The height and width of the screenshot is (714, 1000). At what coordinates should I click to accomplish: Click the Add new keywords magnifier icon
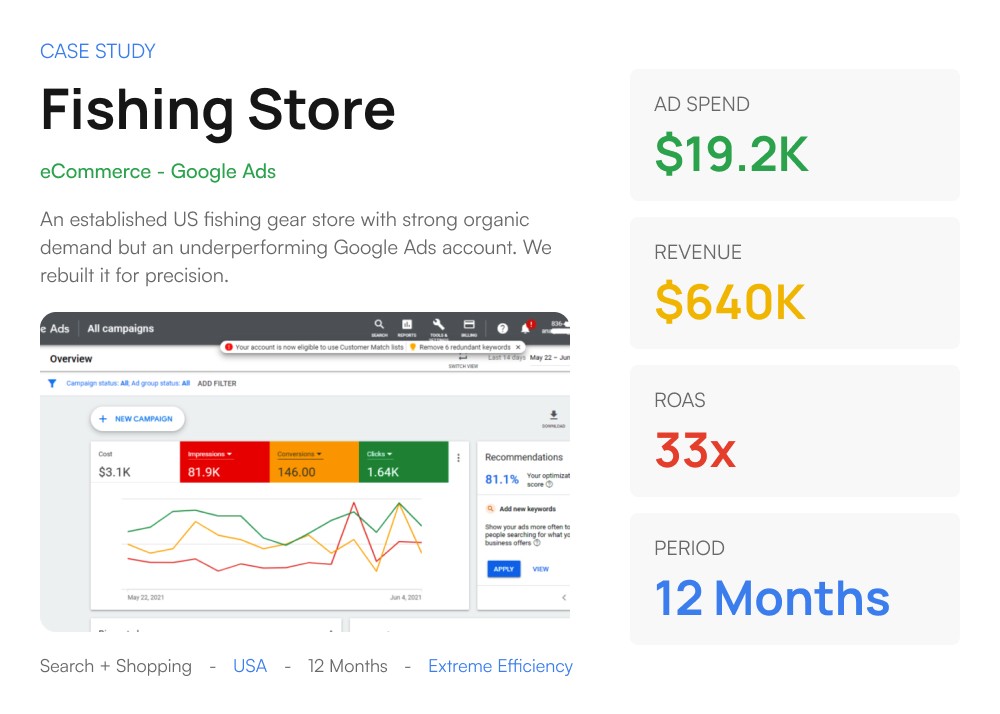tap(490, 509)
